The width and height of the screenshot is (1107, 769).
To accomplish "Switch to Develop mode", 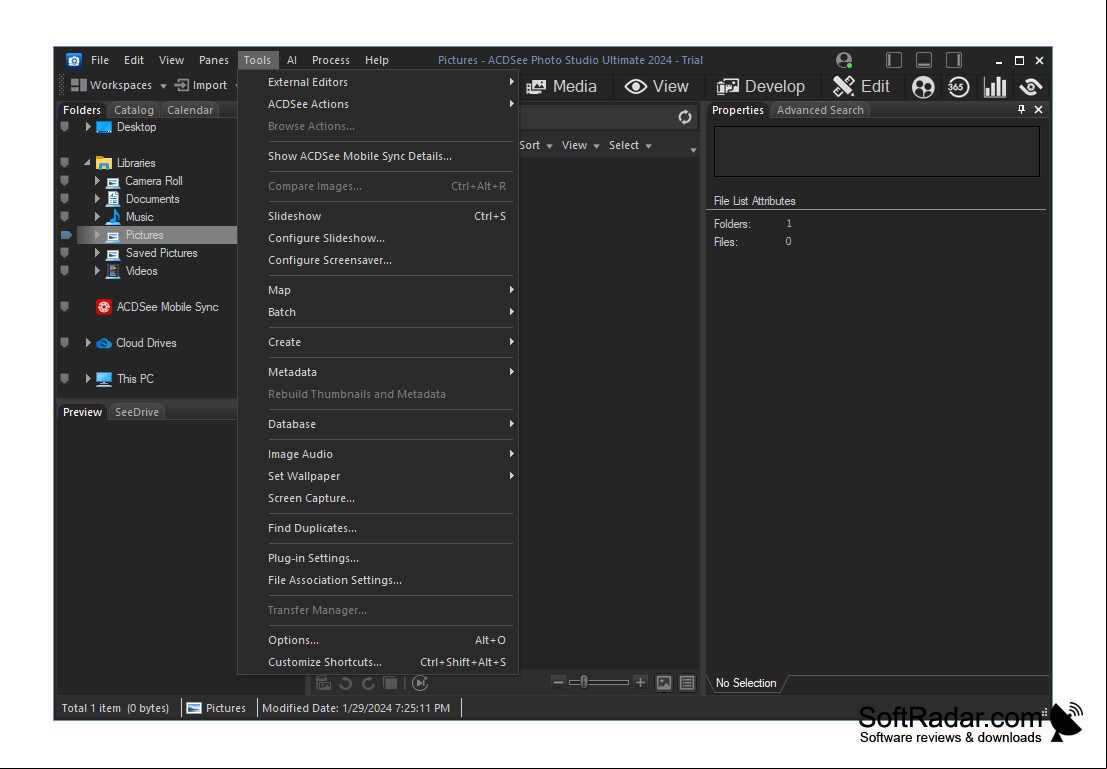I will pos(760,86).
